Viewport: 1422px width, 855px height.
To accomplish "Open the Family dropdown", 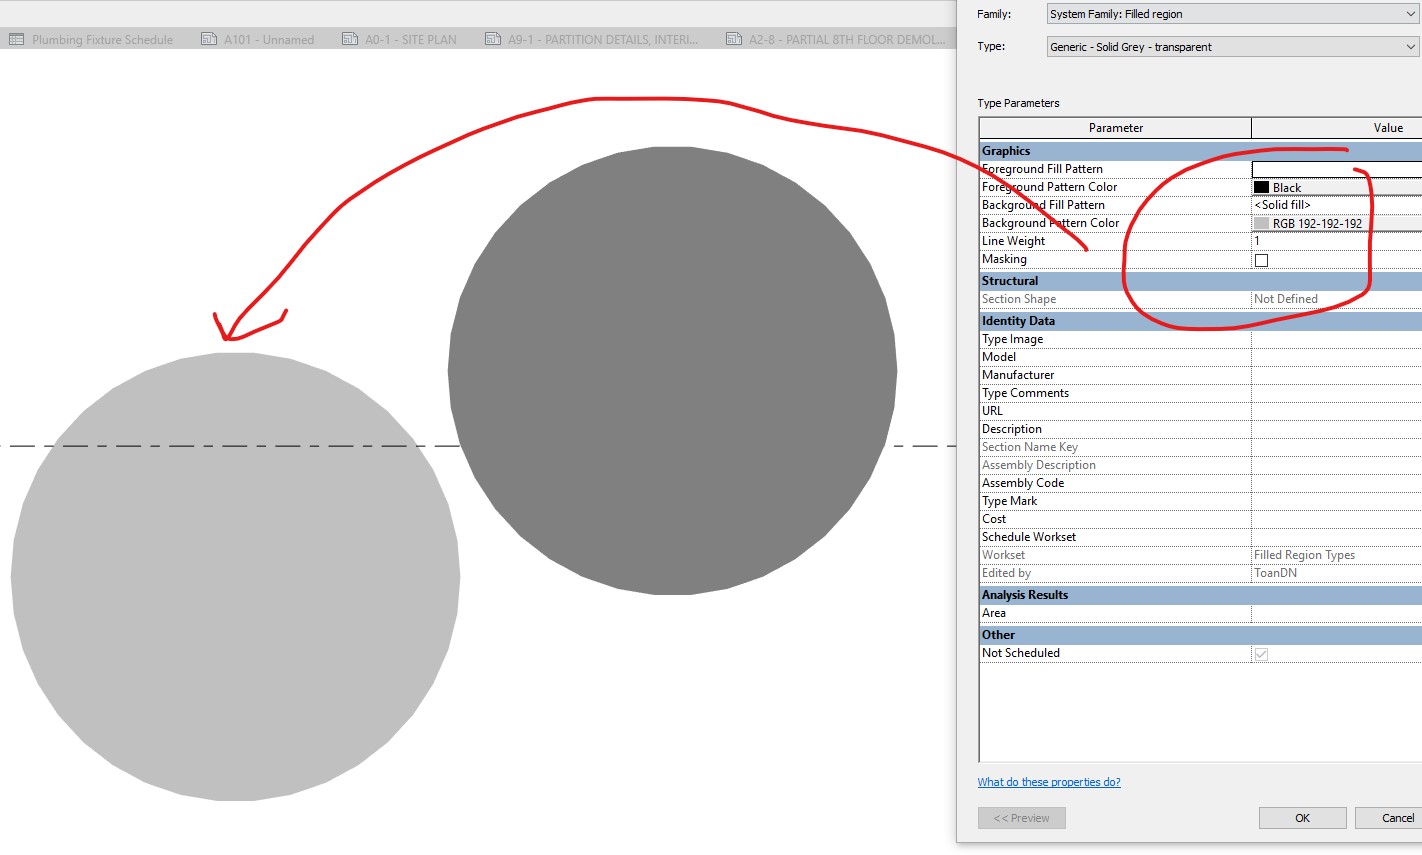I will tap(1408, 13).
